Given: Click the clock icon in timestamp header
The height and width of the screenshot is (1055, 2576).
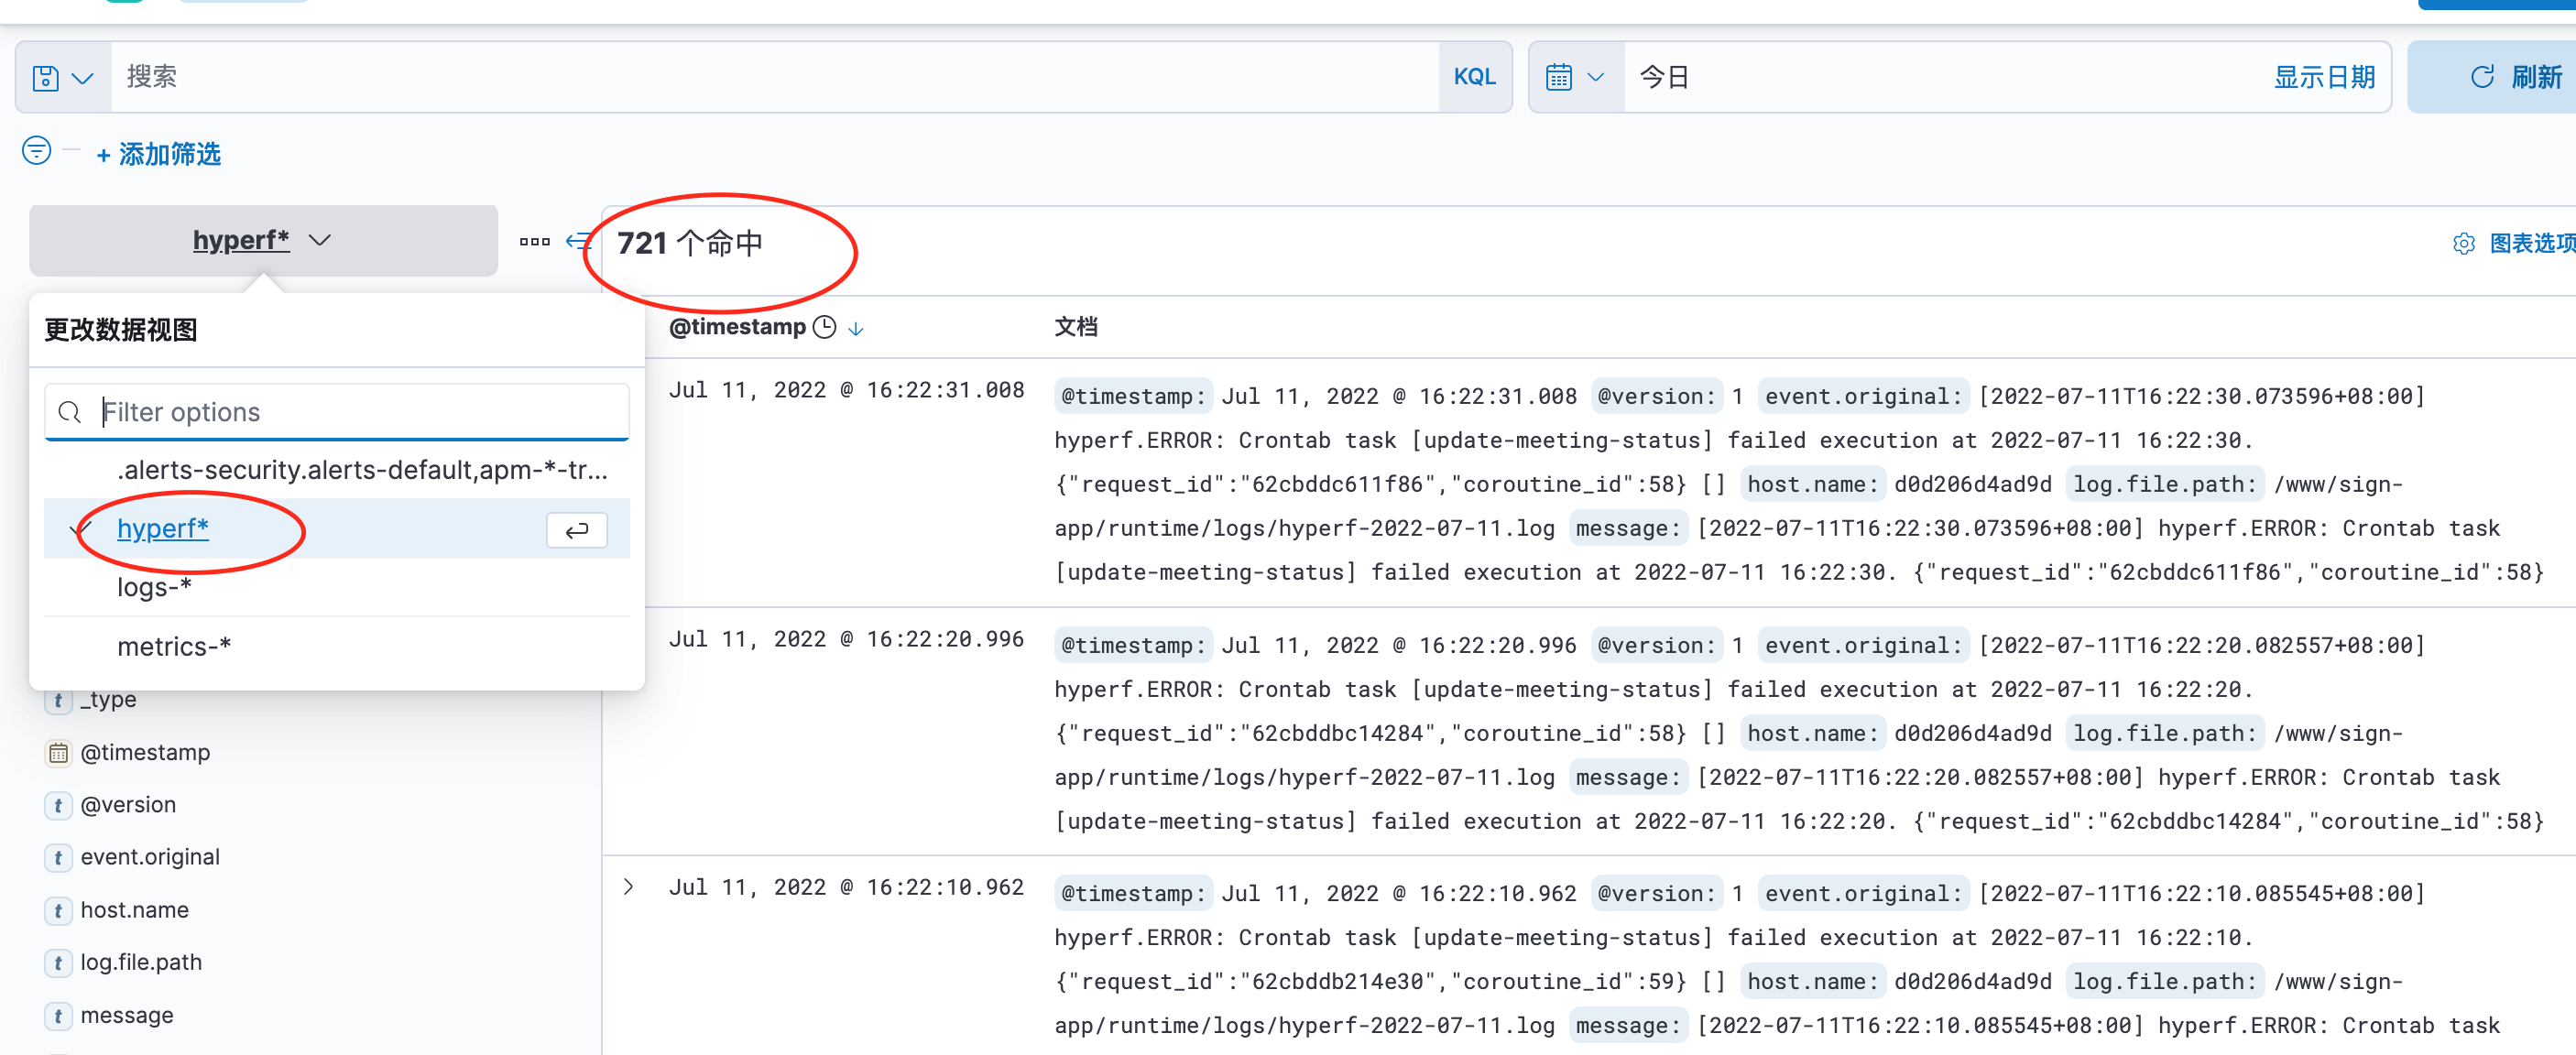Looking at the screenshot, I should tap(824, 327).
